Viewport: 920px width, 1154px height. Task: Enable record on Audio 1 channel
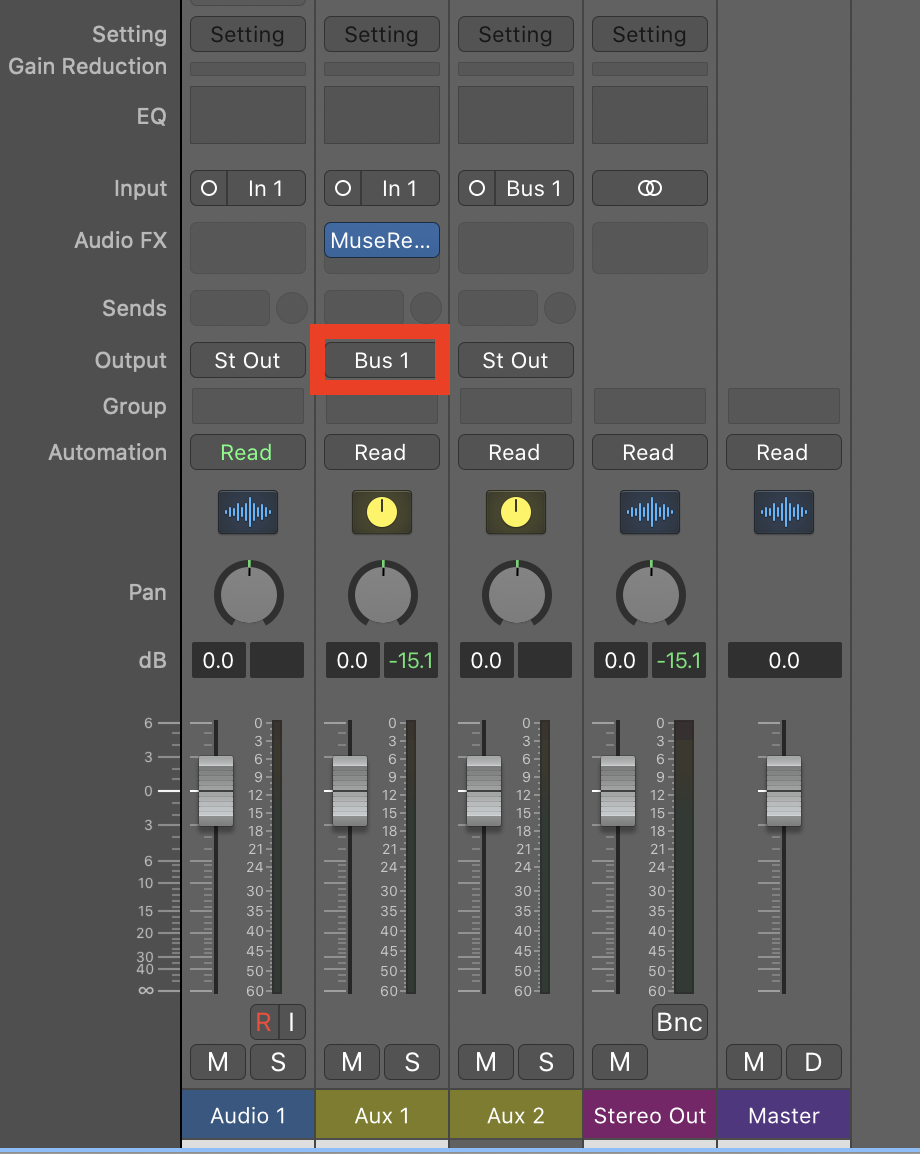264,1022
